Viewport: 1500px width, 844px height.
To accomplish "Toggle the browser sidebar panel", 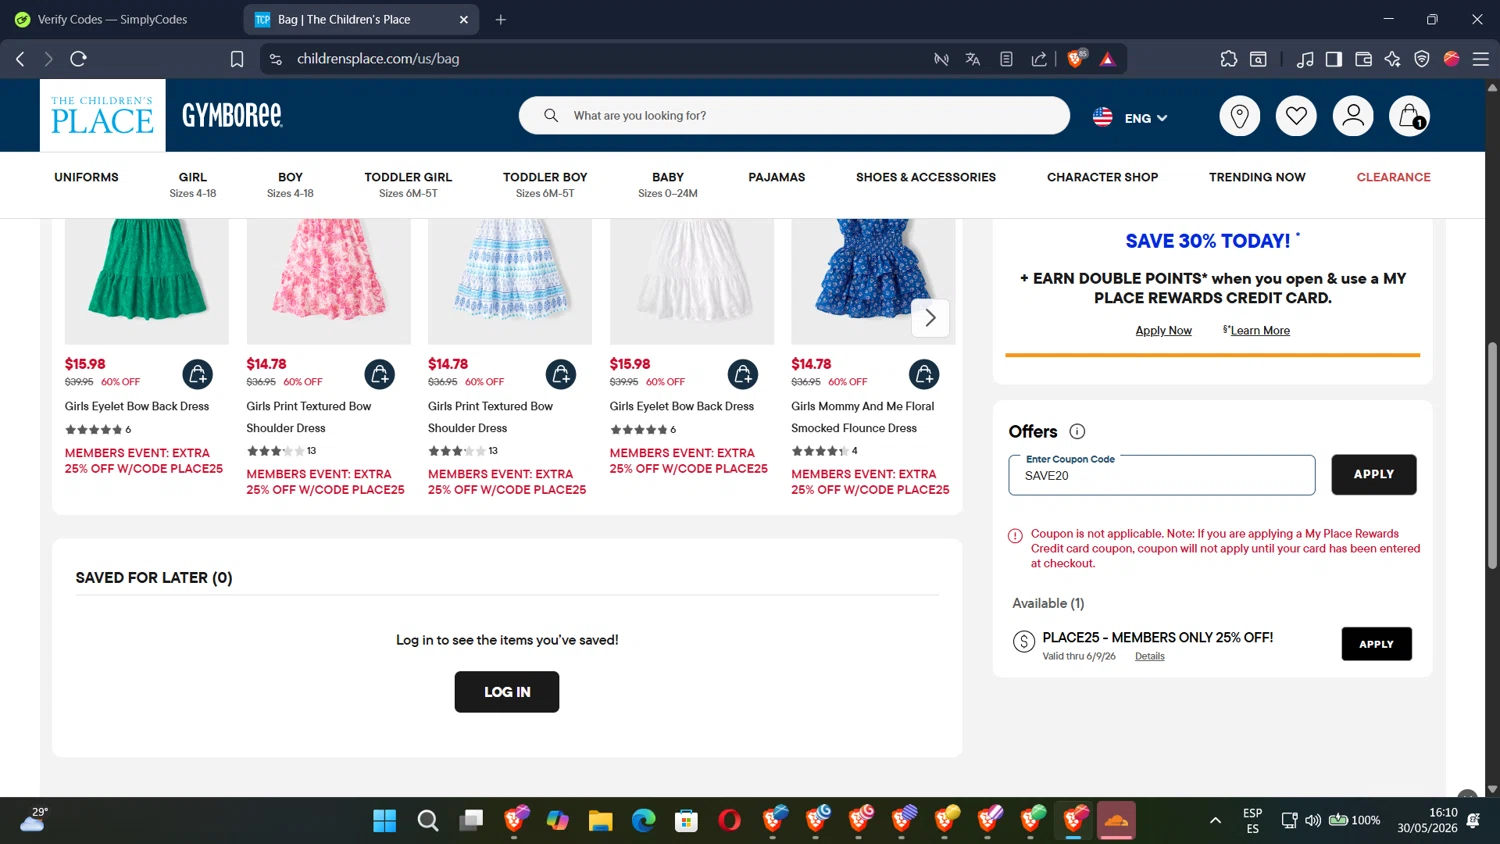I will (x=1334, y=59).
